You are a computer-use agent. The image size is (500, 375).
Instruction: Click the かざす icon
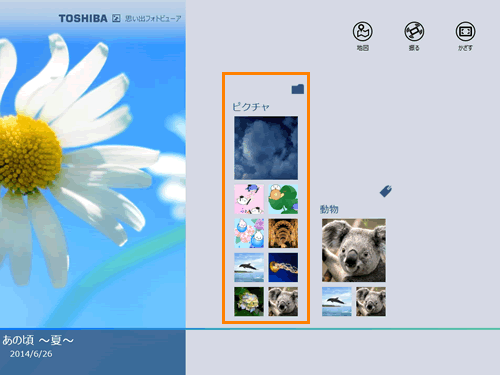465,31
